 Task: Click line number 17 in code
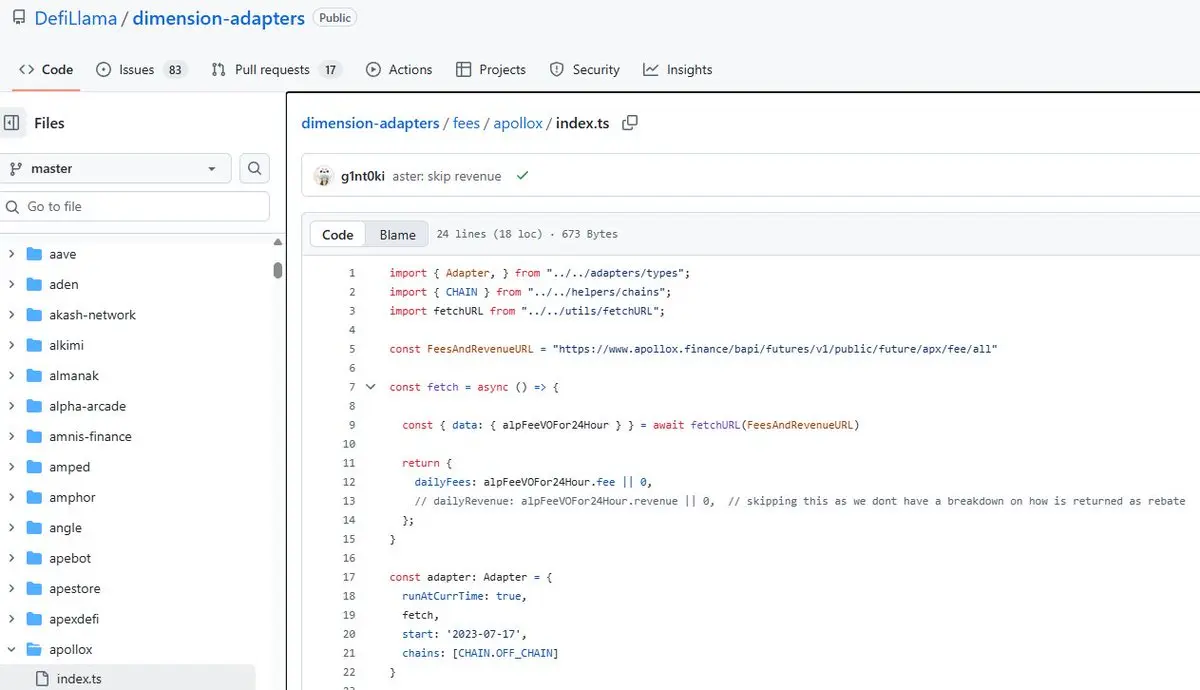pos(349,577)
